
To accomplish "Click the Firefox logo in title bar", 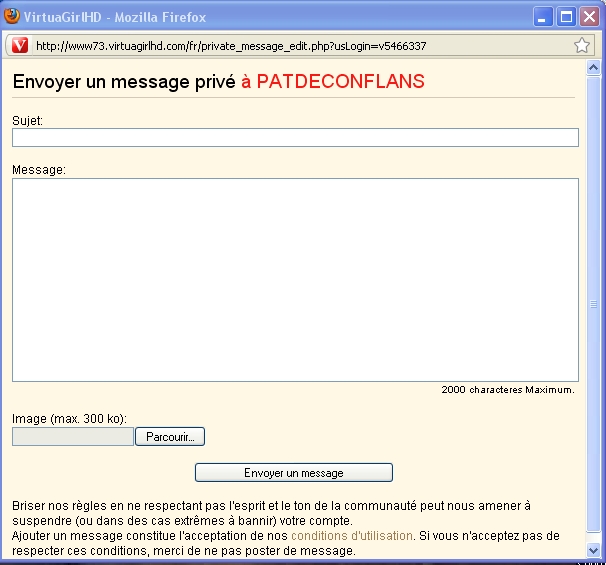I will 12,16.
